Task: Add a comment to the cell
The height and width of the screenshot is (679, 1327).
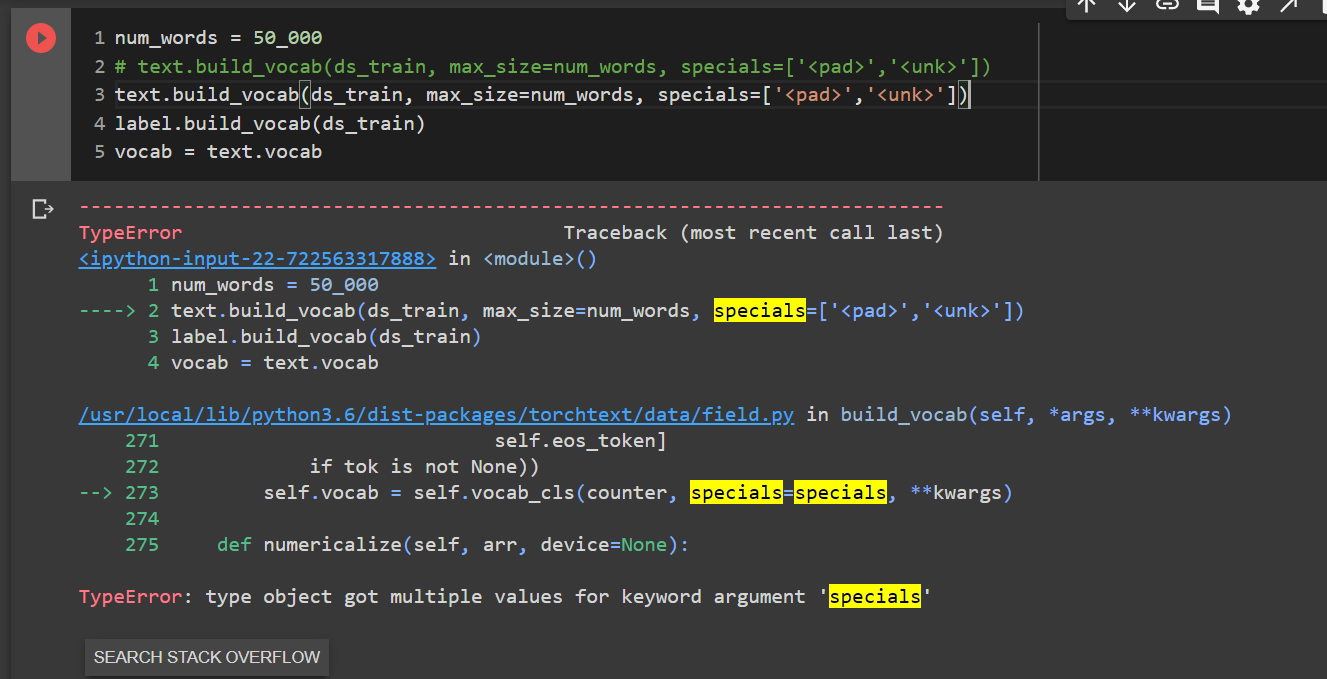Action: point(1208,5)
